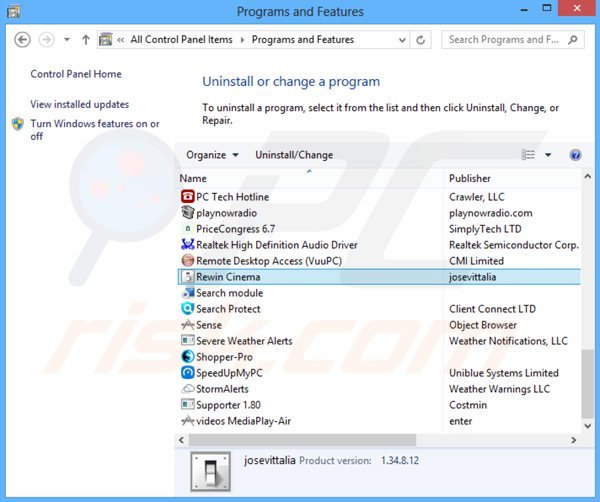Select the Sense program icon
Screen dimensions: 600x502
[x=188, y=325]
